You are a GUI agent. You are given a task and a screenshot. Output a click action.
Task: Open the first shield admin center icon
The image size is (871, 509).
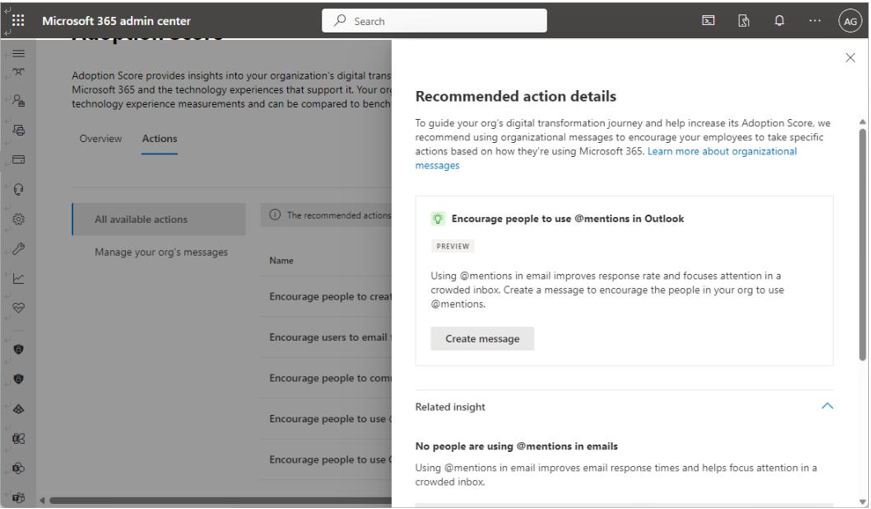pos(18,349)
